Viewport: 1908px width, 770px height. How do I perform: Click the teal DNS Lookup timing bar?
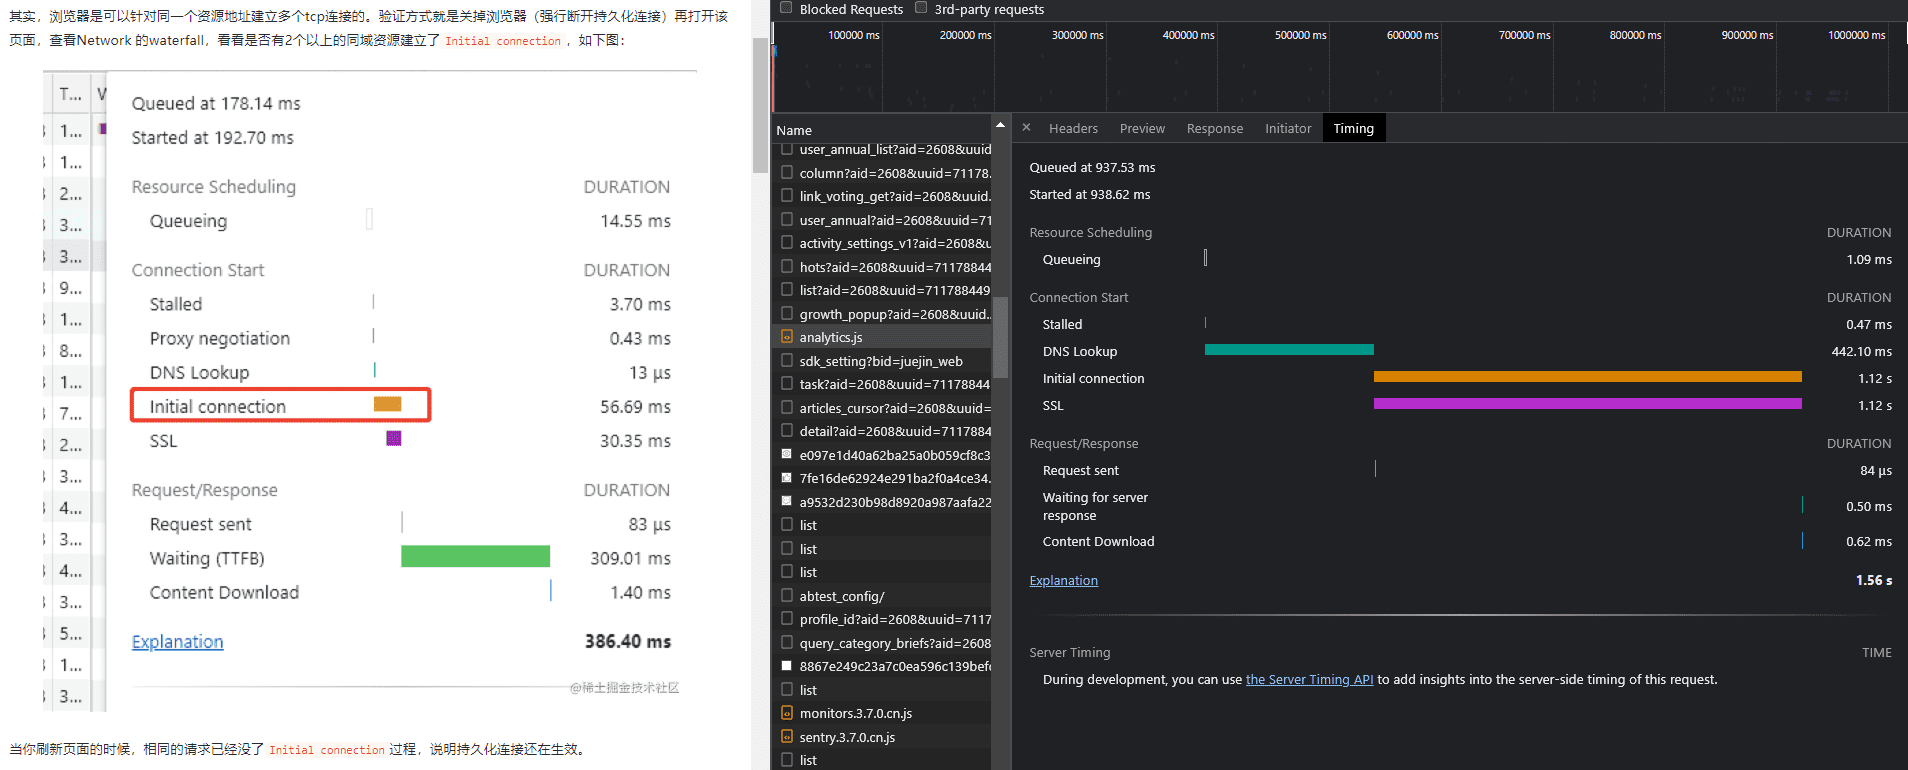[1288, 350]
